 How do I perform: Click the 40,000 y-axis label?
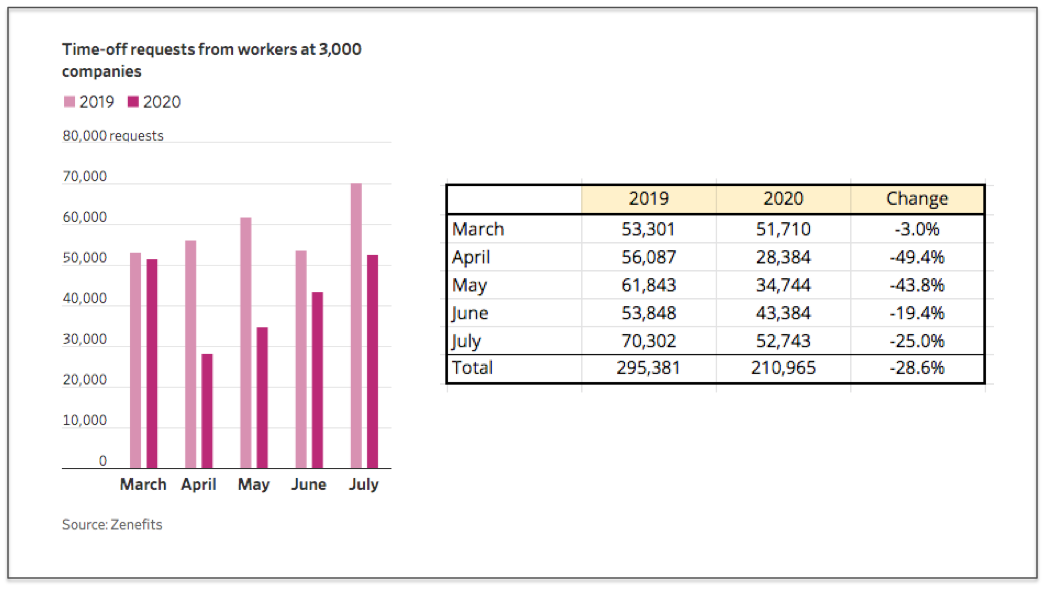(84, 298)
